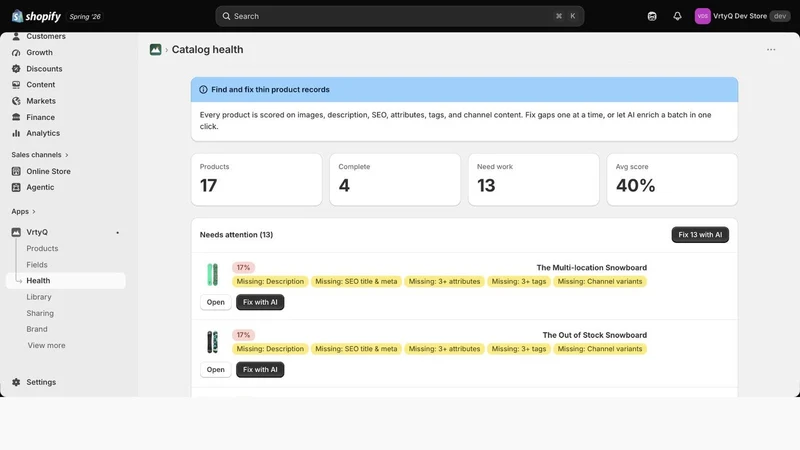Open the page more actions menu
Screen dimensions: 800x450
[x=771, y=49]
